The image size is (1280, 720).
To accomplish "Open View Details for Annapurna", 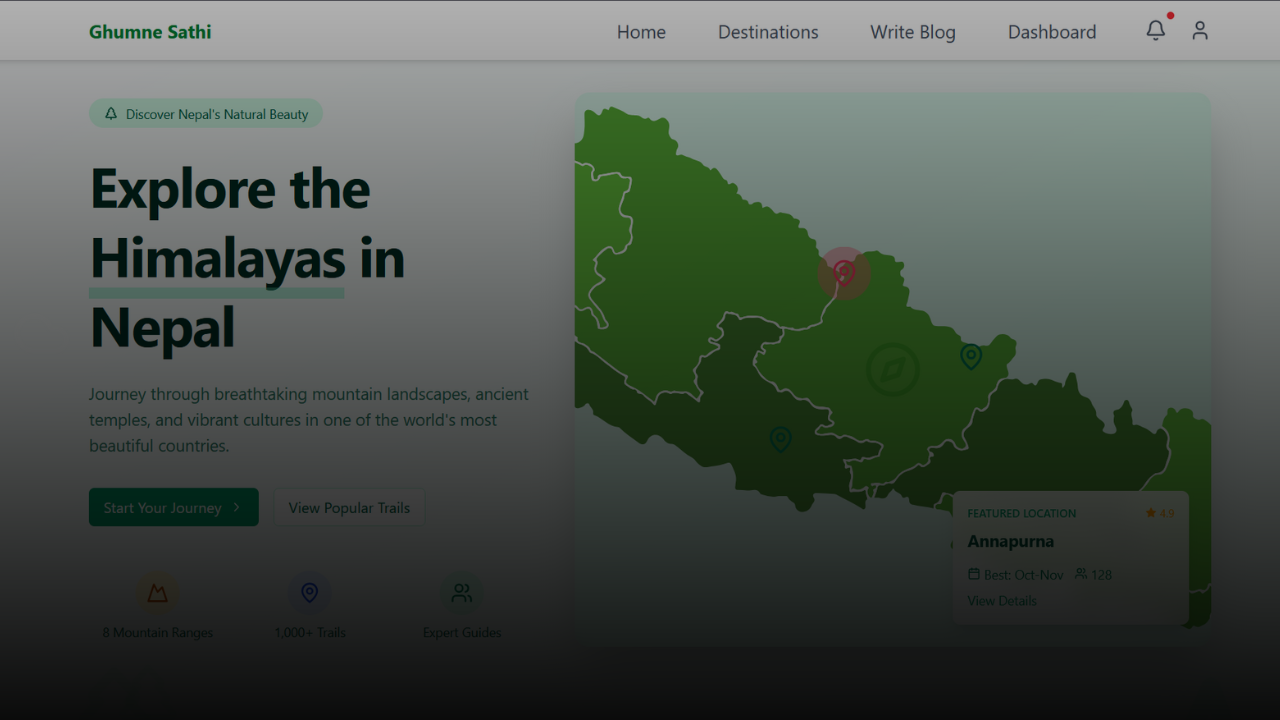I will pyautogui.click(x=1002, y=601).
